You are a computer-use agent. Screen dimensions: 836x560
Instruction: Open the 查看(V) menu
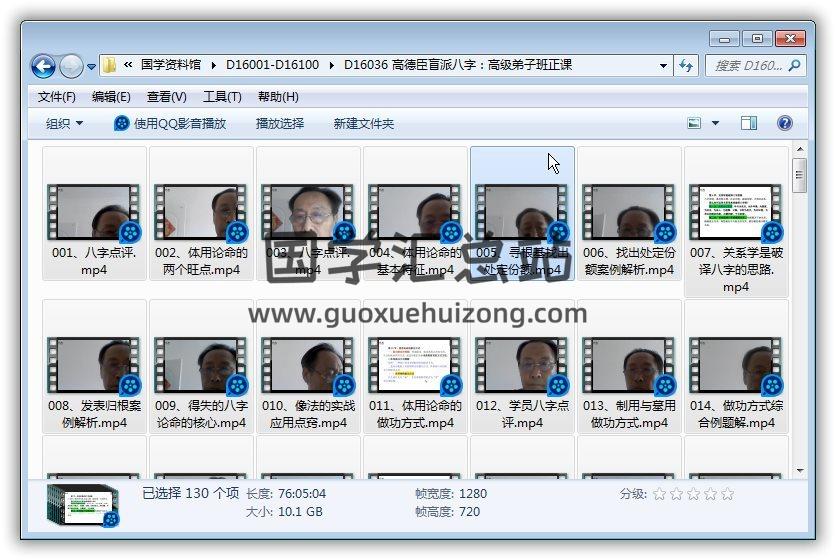coord(166,97)
